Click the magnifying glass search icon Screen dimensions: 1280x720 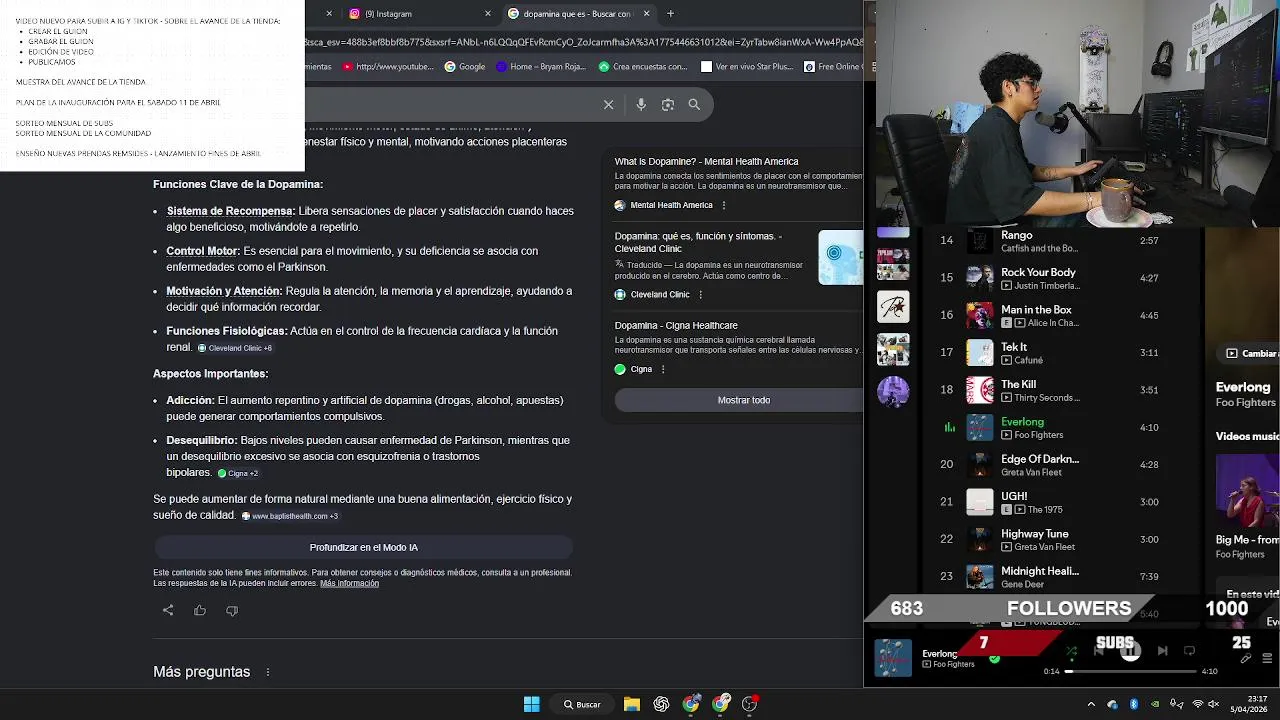click(694, 104)
